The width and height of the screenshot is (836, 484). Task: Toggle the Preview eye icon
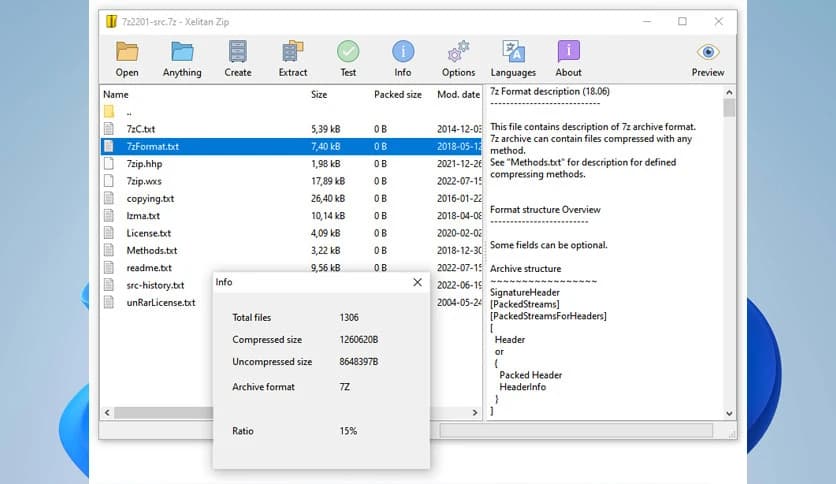[708, 52]
